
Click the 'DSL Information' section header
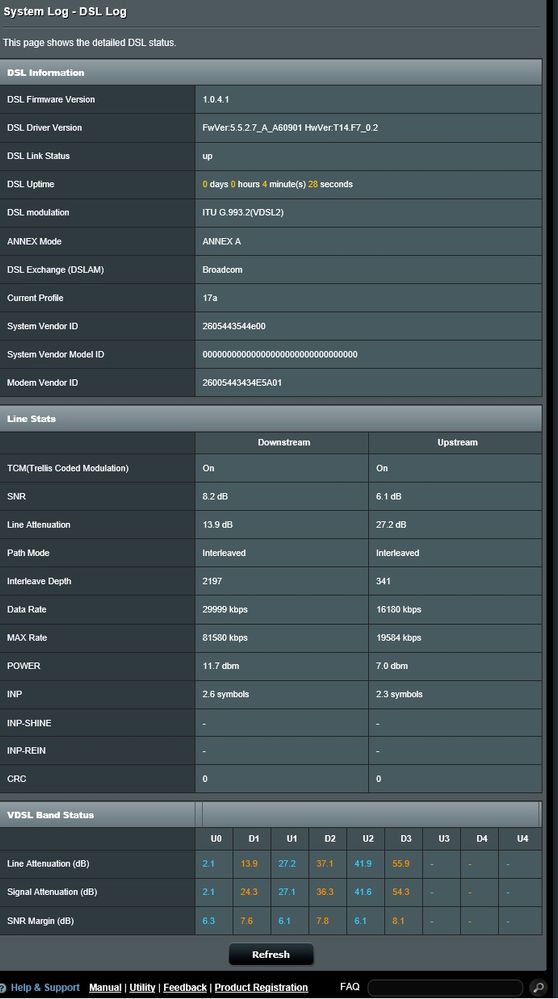point(271,73)
